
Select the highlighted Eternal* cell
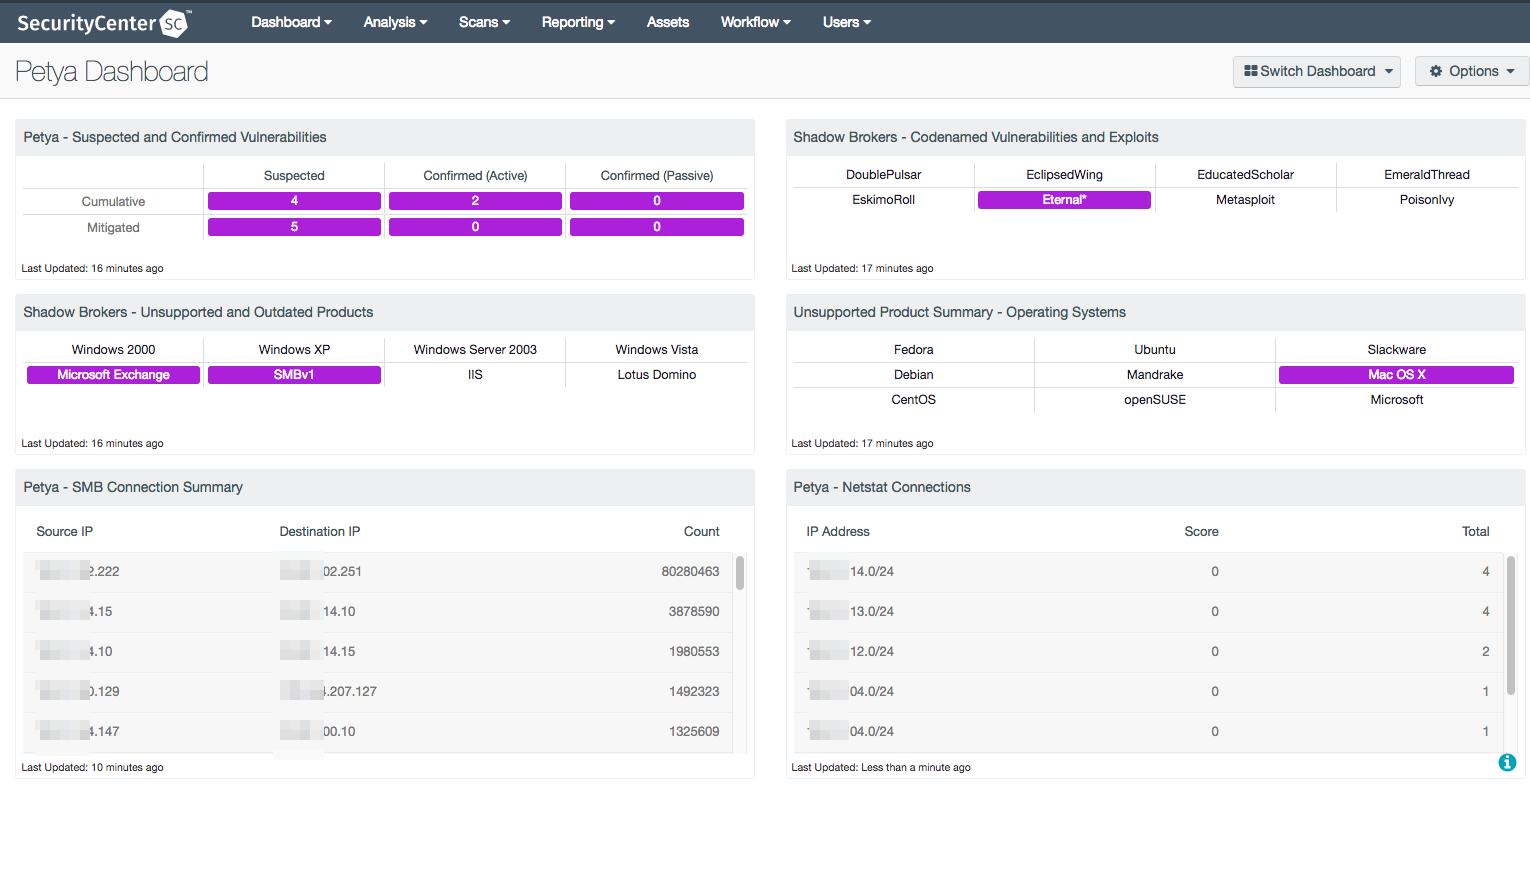1064,200
